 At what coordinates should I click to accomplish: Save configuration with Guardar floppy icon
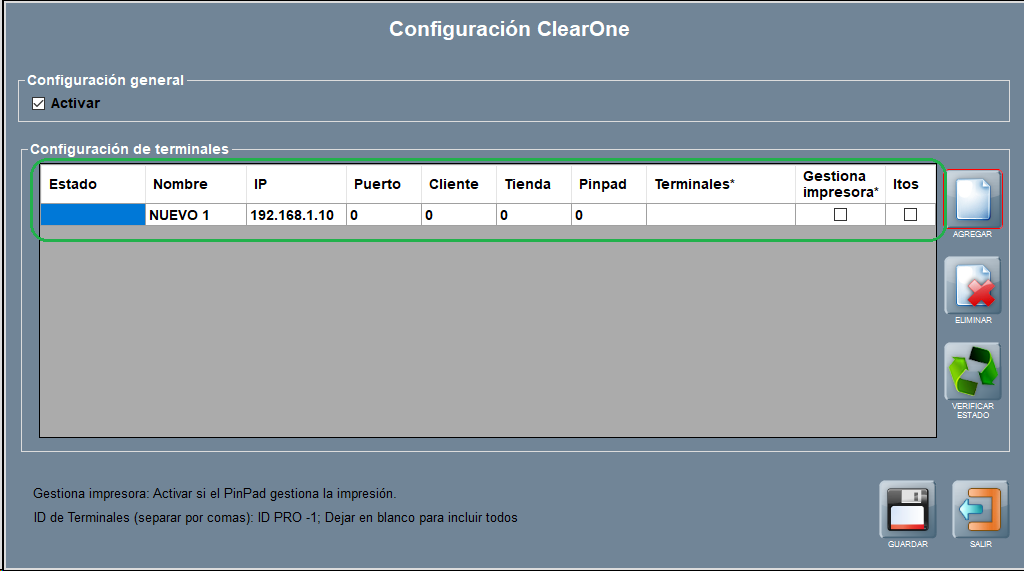tap(907, 510)
